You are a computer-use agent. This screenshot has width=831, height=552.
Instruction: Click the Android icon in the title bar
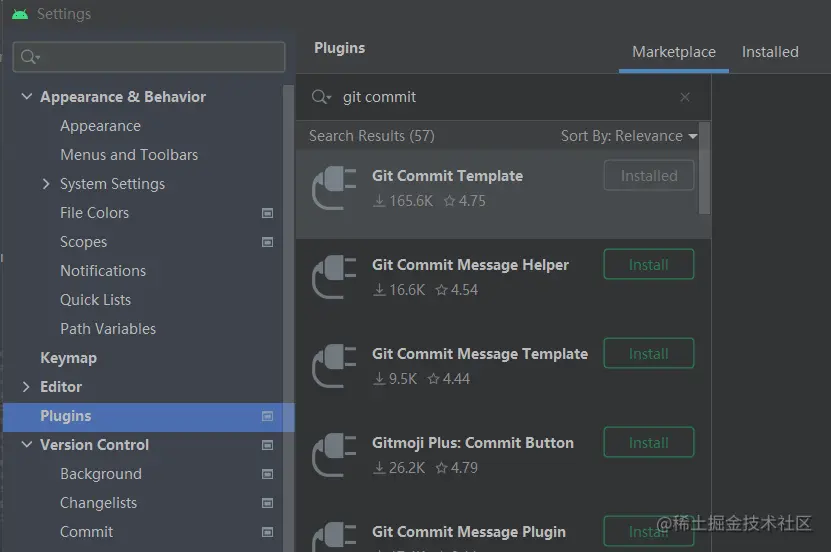coord(20,14)
